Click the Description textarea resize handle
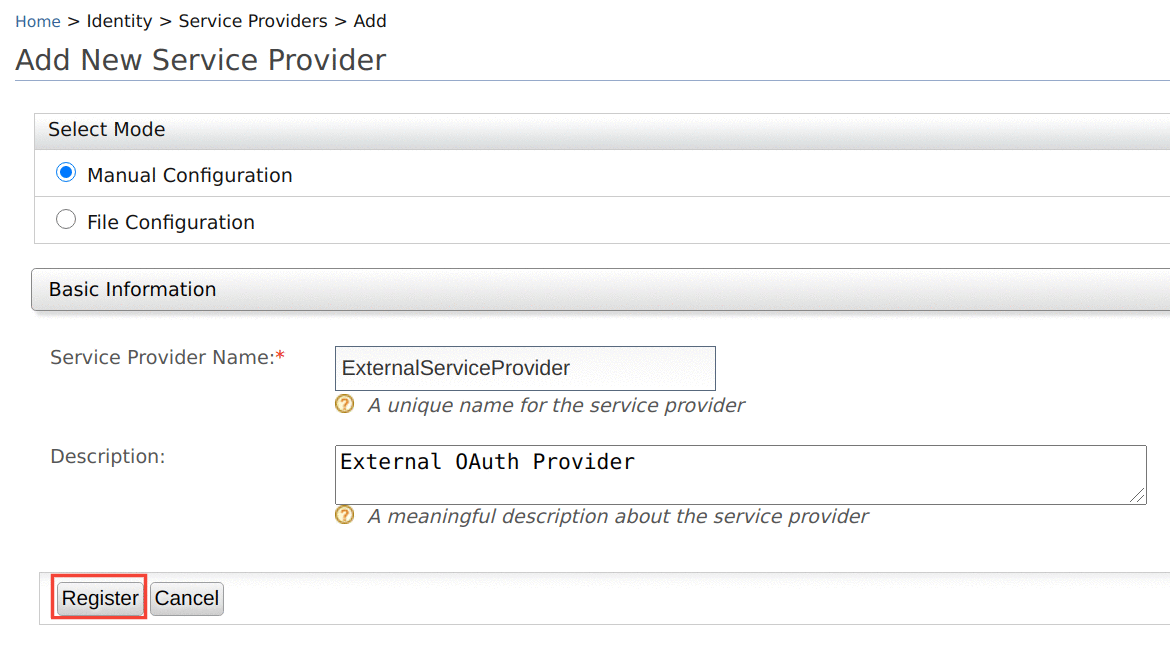 point(1138,496)
